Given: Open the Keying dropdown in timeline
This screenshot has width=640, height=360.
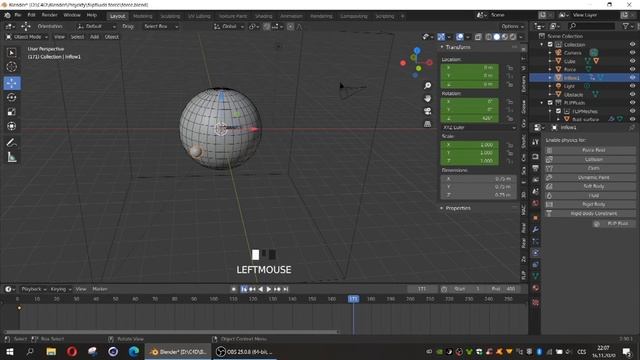Looking at the screenshot, I should 61,289.
